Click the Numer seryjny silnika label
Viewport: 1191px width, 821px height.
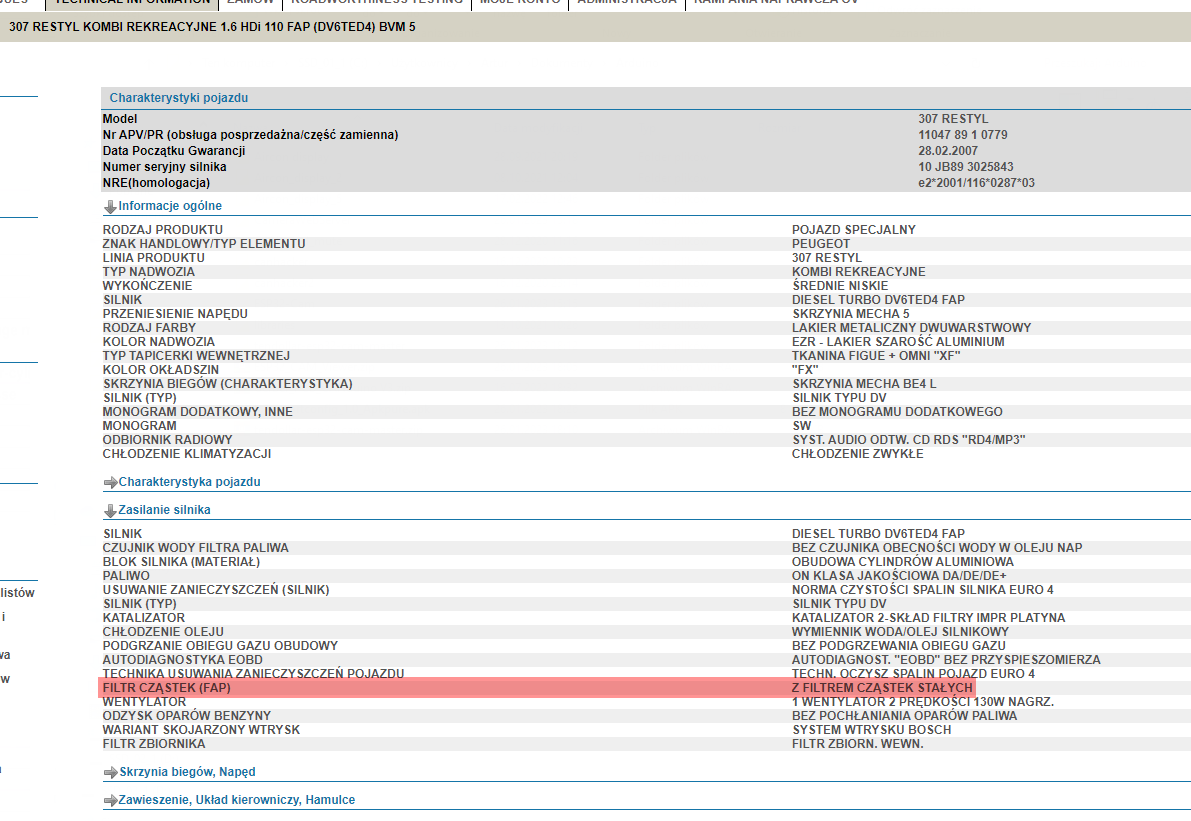tap(164, 167)
